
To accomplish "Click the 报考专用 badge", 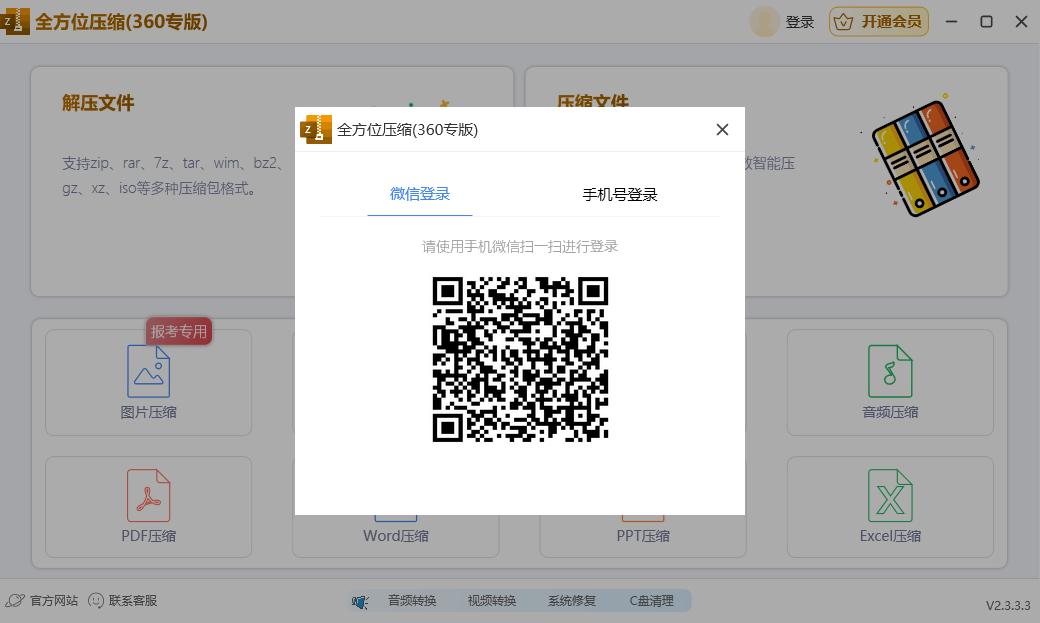I will [x=180, y=332].
